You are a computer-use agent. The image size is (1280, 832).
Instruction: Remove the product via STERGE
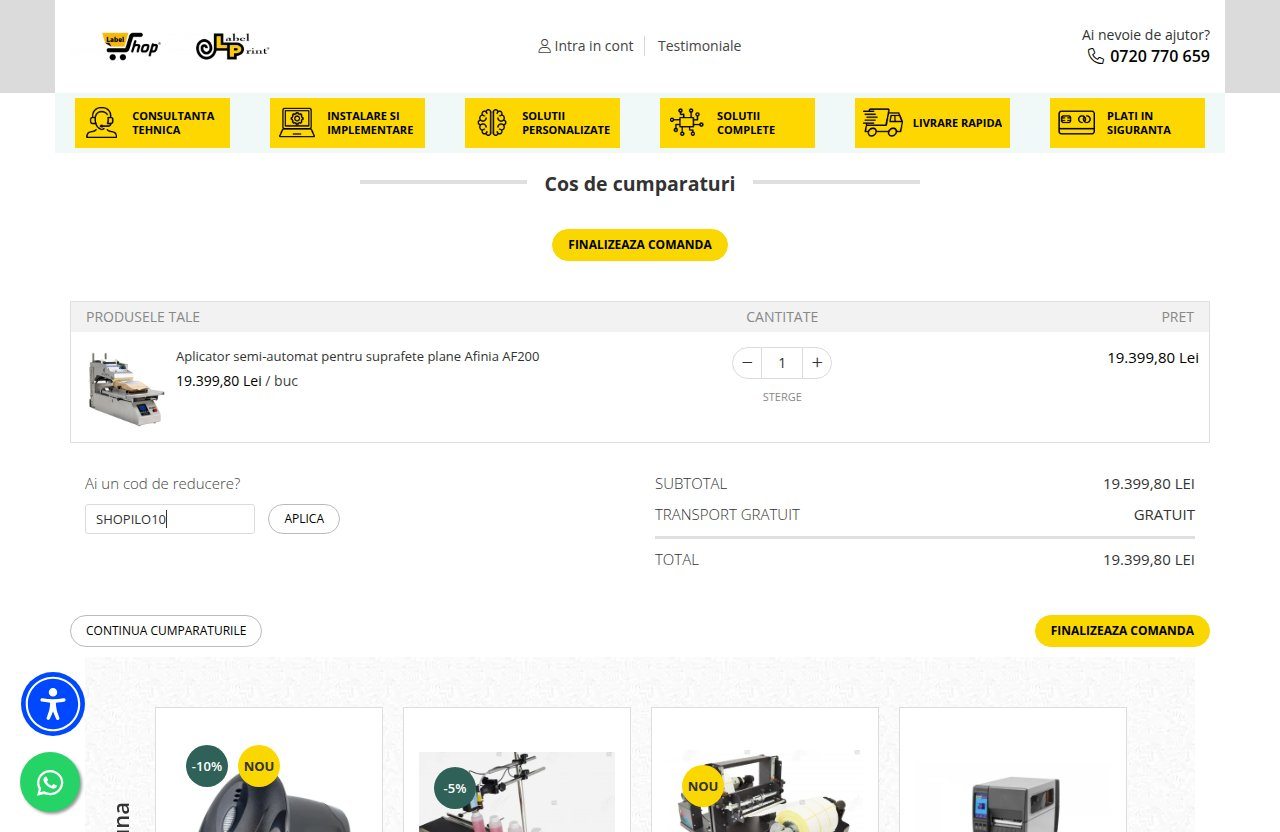[x=782, y=397]
